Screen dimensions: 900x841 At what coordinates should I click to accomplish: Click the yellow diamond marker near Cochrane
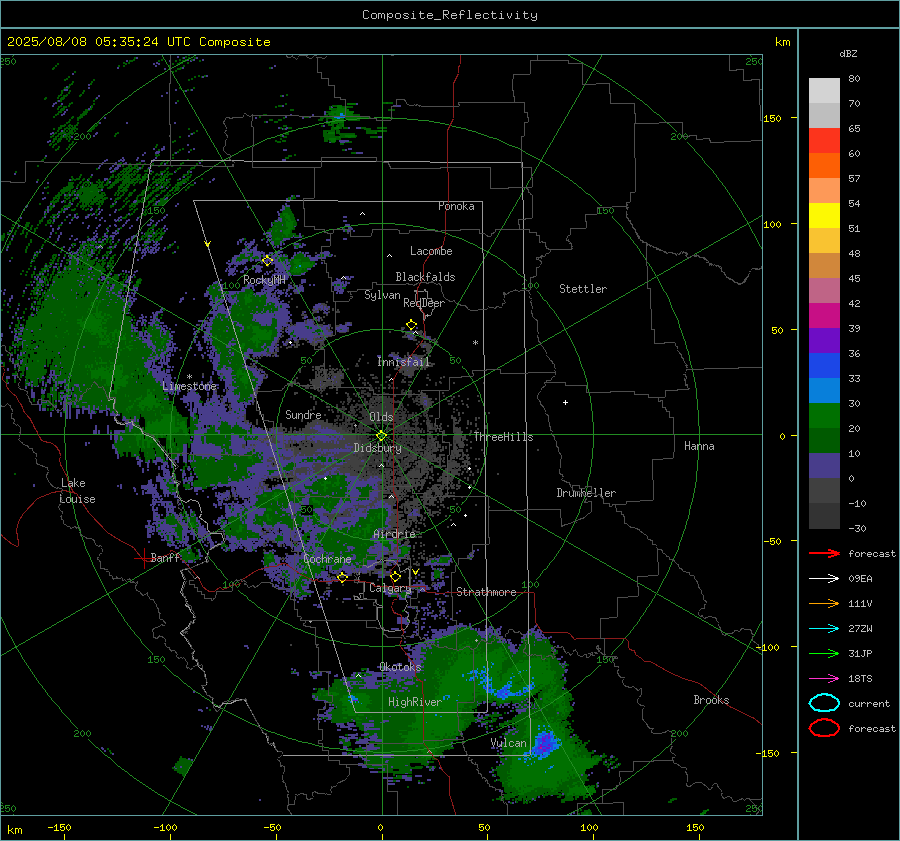(342, 577)
